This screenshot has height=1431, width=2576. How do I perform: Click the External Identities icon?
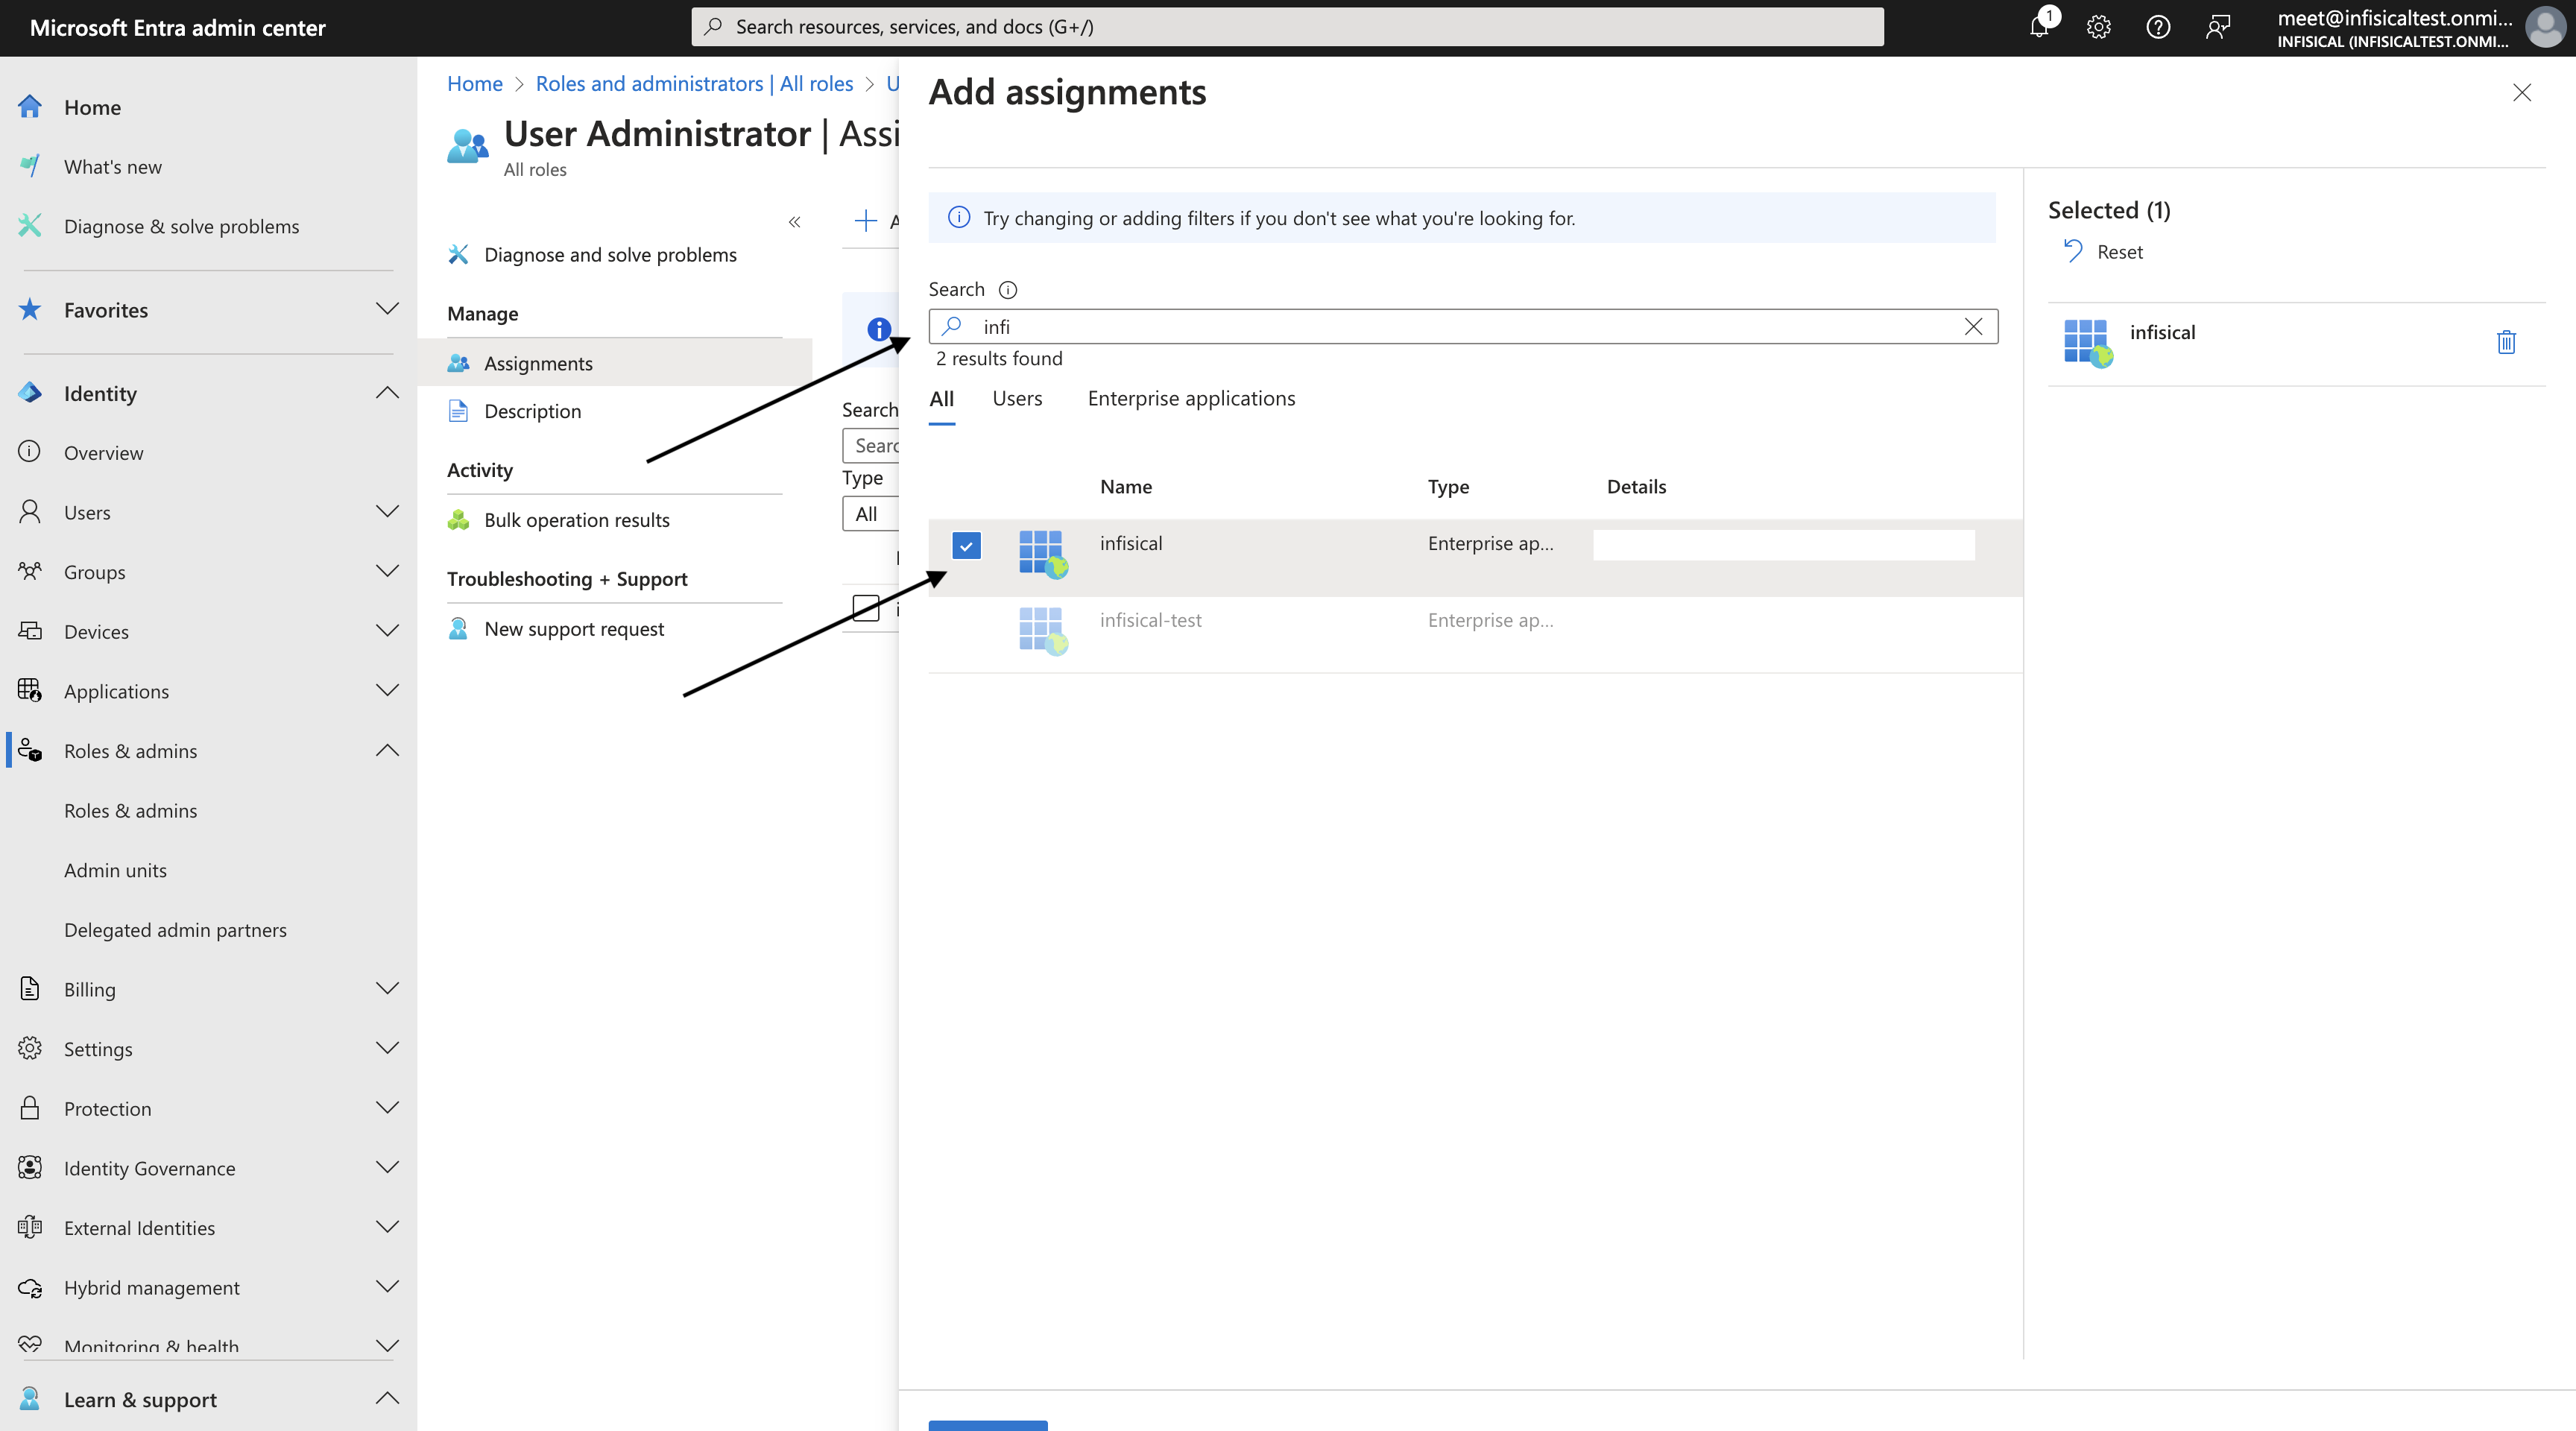(x=30, y=1227)
